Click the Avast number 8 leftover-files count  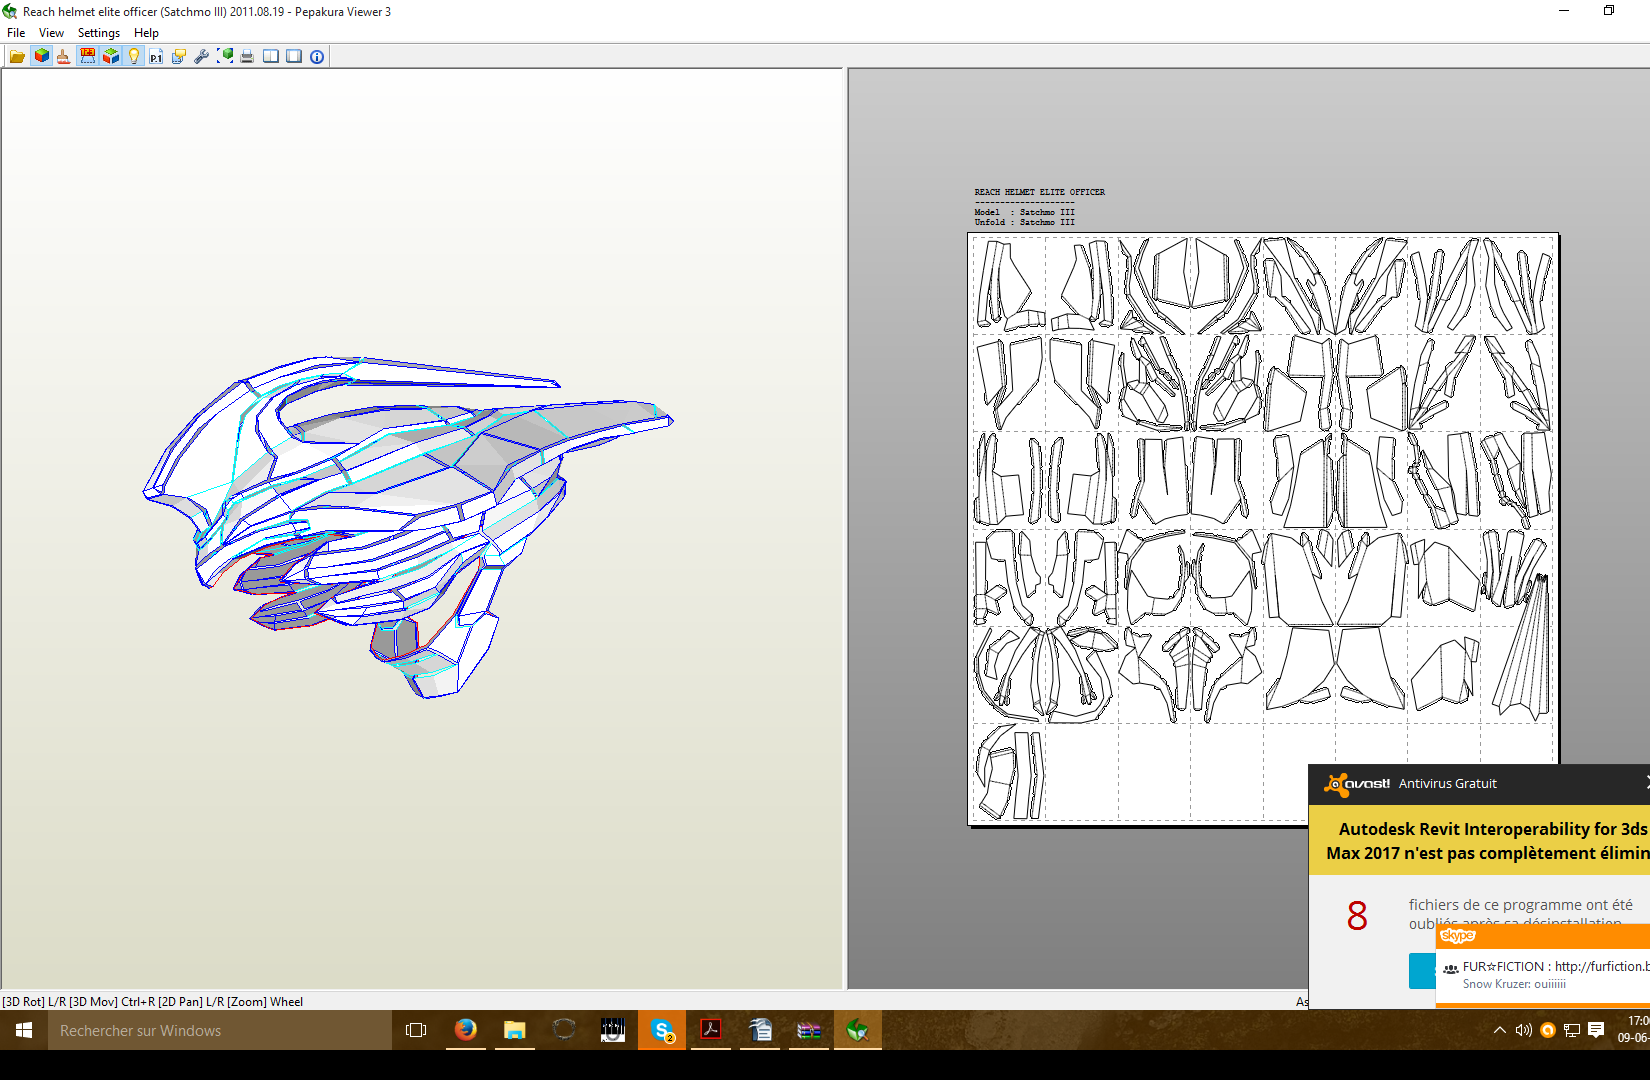point(1357,916)
